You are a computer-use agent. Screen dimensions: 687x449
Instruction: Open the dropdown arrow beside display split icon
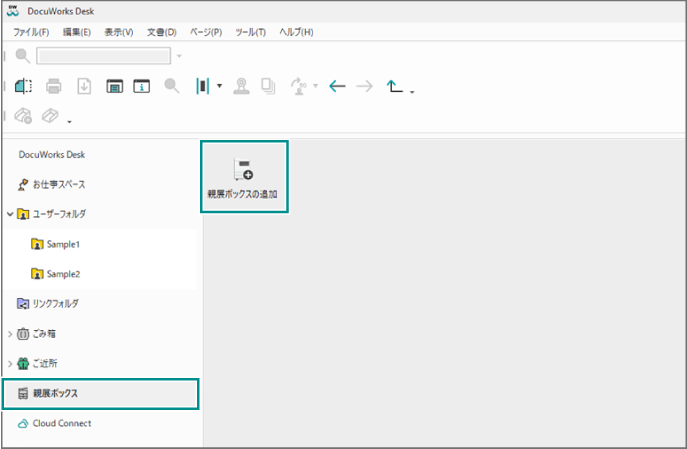click(219, 87)
